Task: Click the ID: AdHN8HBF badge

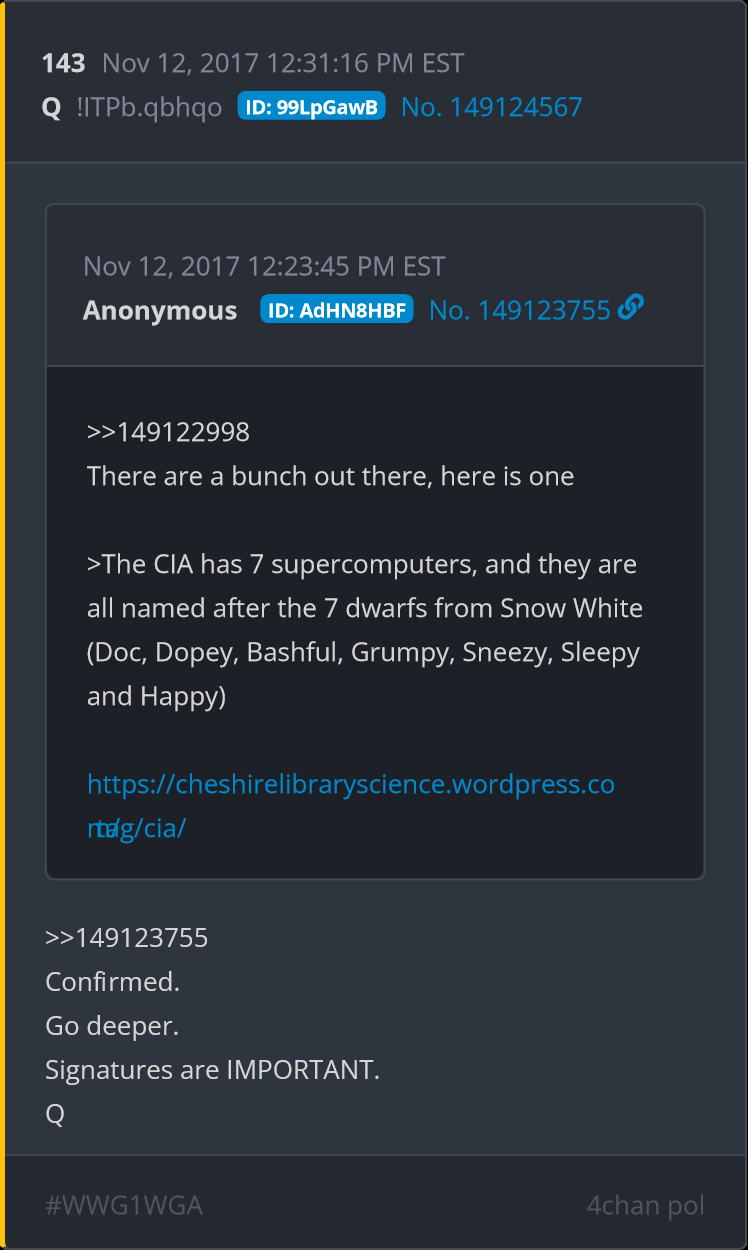Action: 336,309
